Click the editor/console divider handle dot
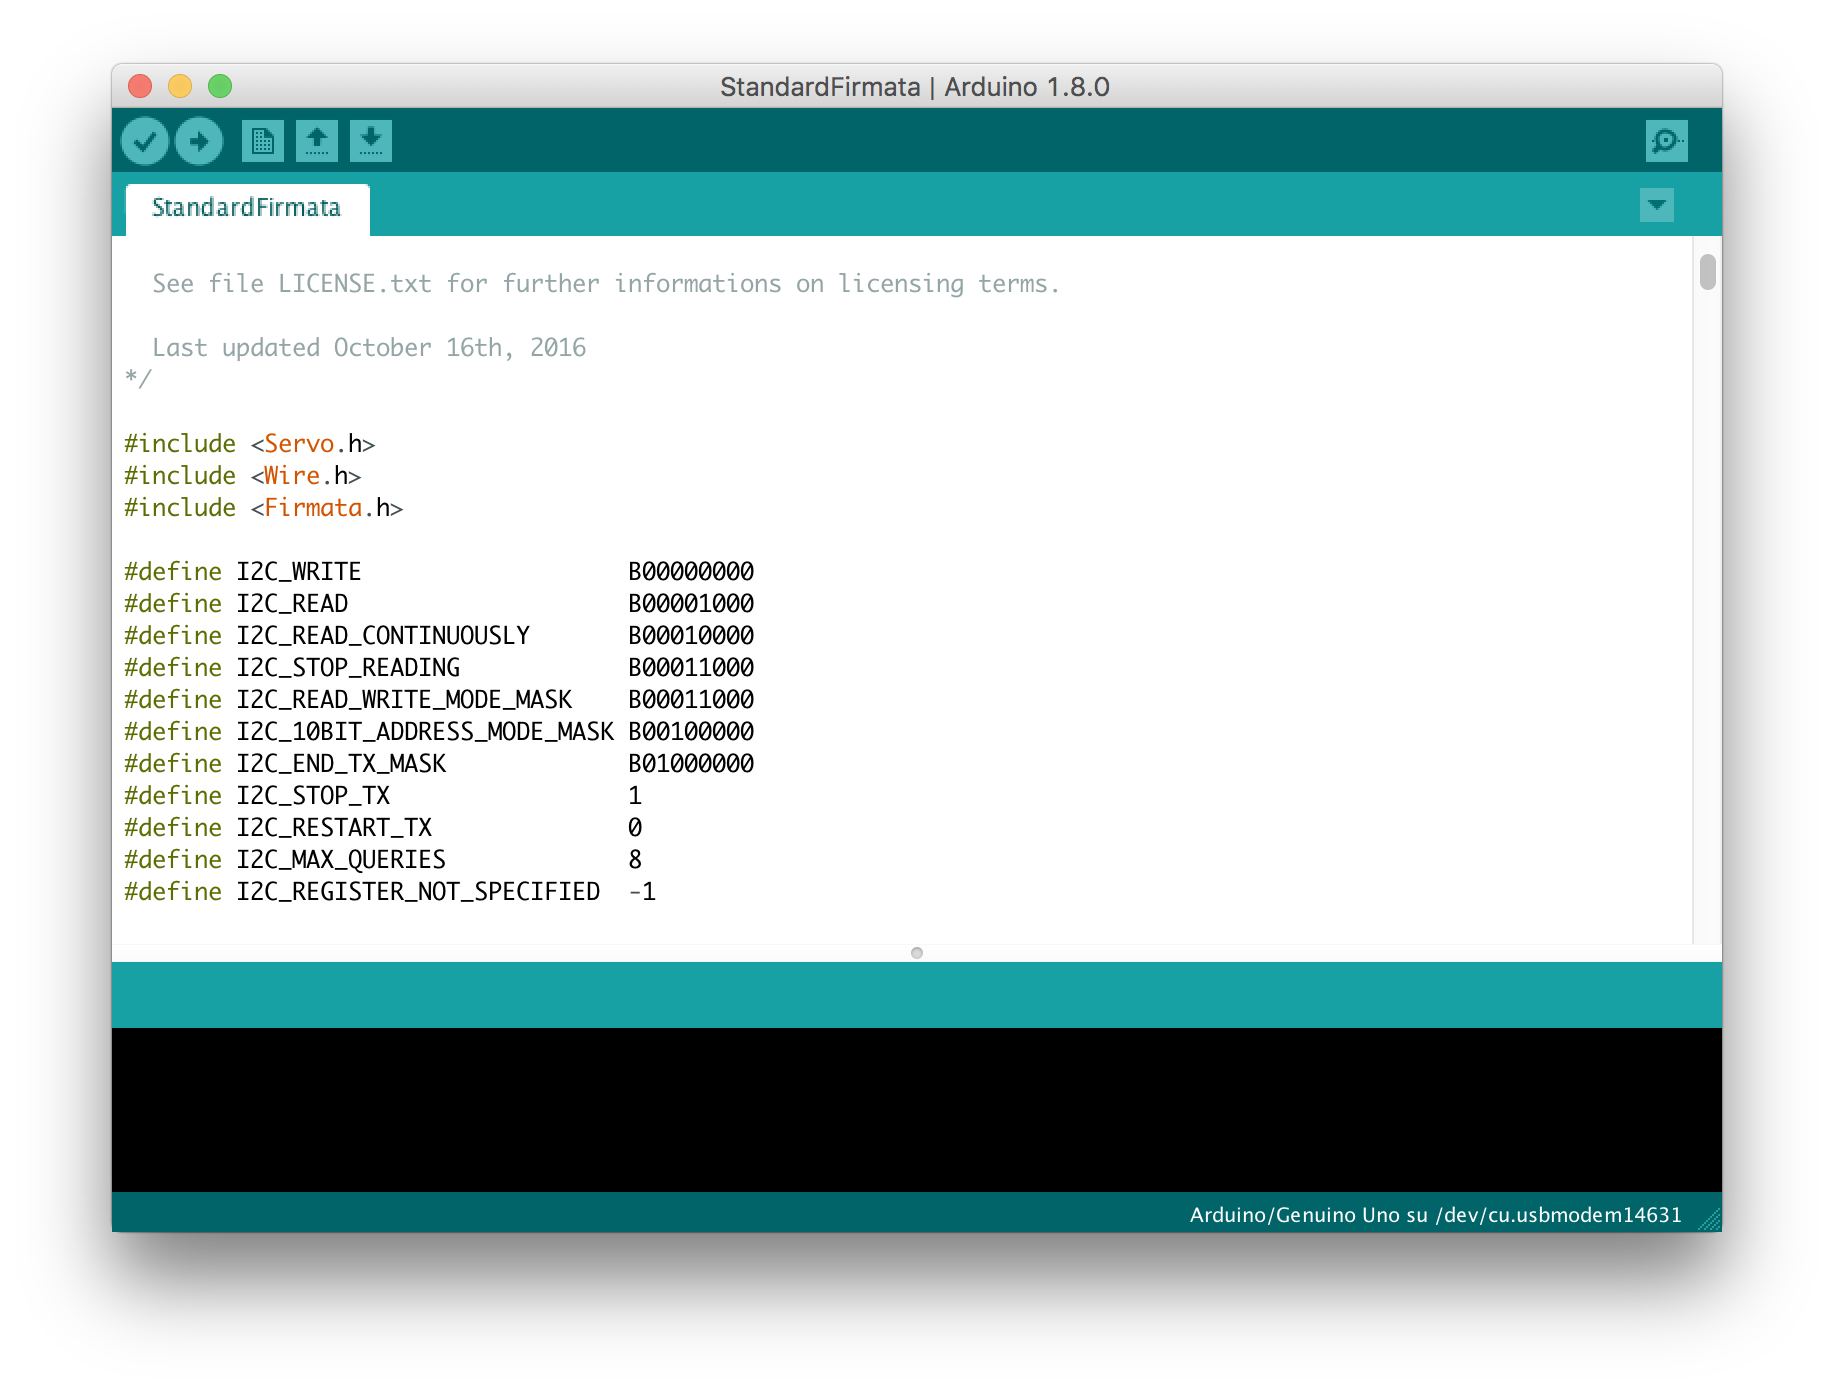The height and width of the screenshot is (1392, 1834). pyautogui.click(x=917, y=953)
